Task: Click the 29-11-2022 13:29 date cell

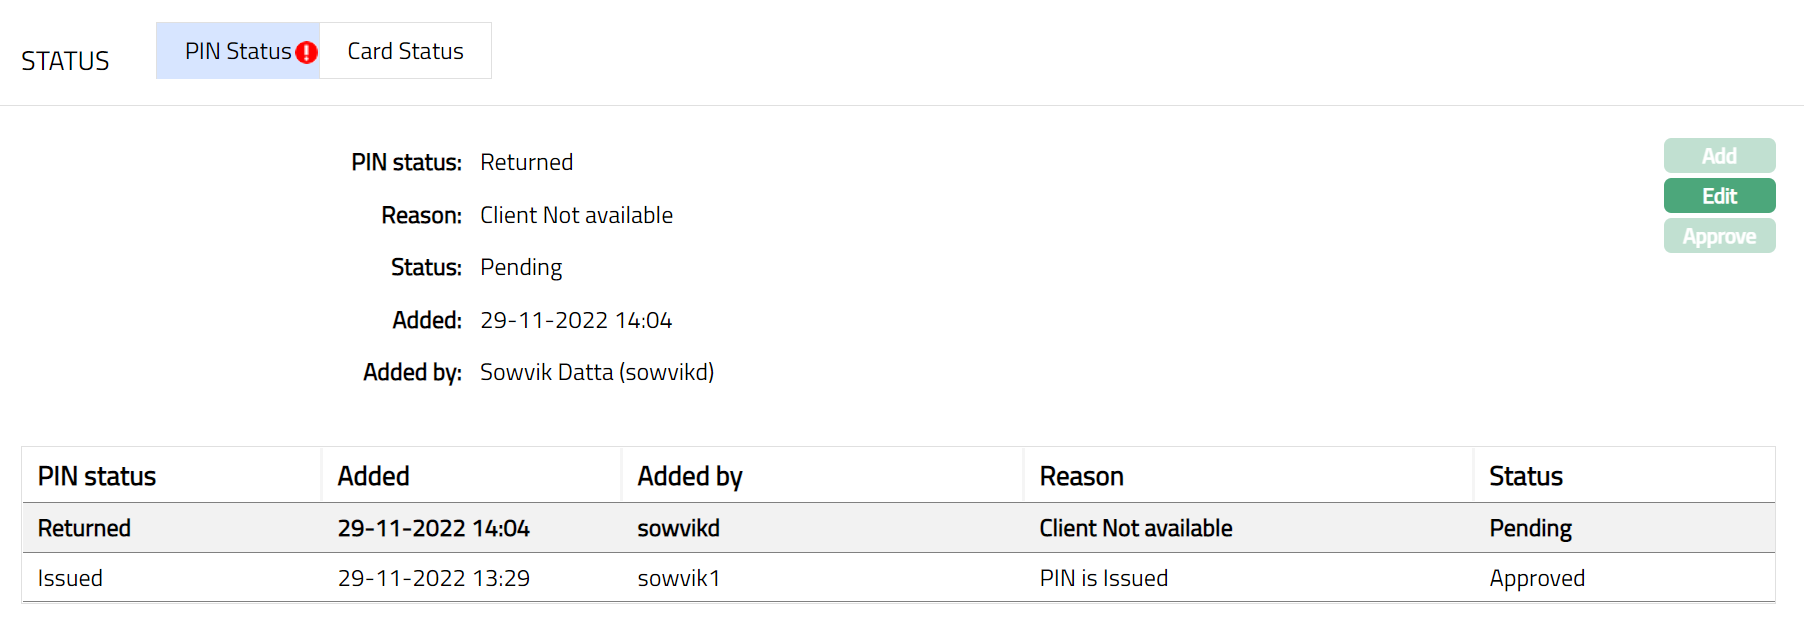Action: click(x=433, y=578)
